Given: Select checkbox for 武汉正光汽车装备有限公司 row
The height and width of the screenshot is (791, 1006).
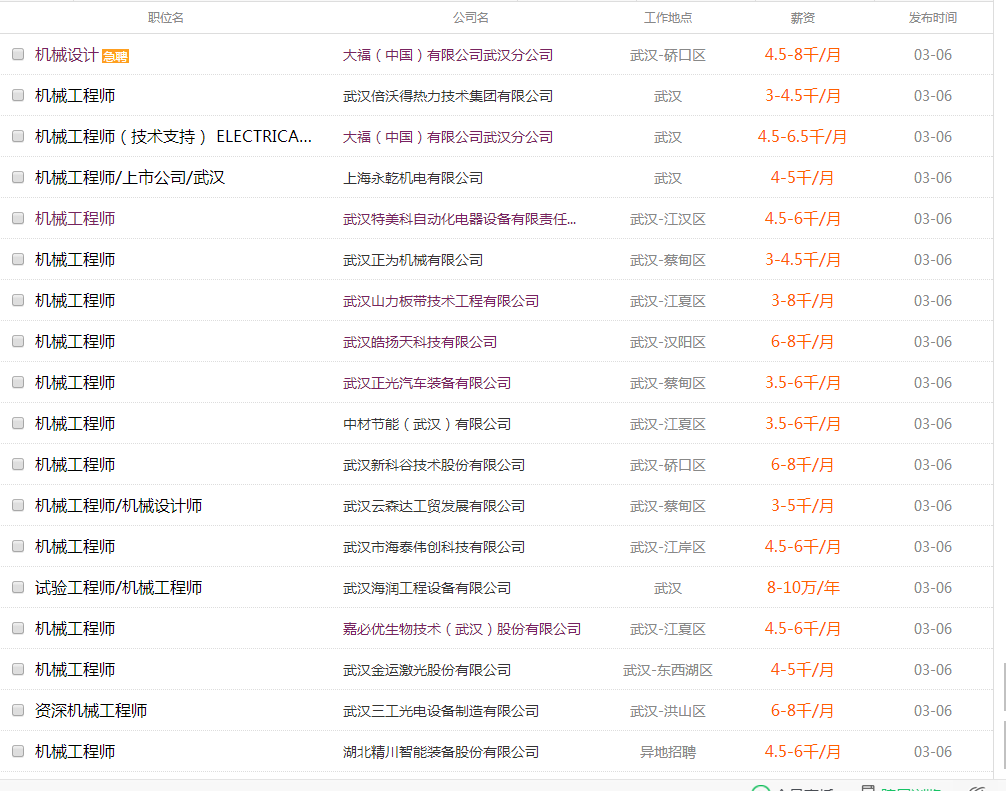Looking at the screenshot, I should (18, 383).
